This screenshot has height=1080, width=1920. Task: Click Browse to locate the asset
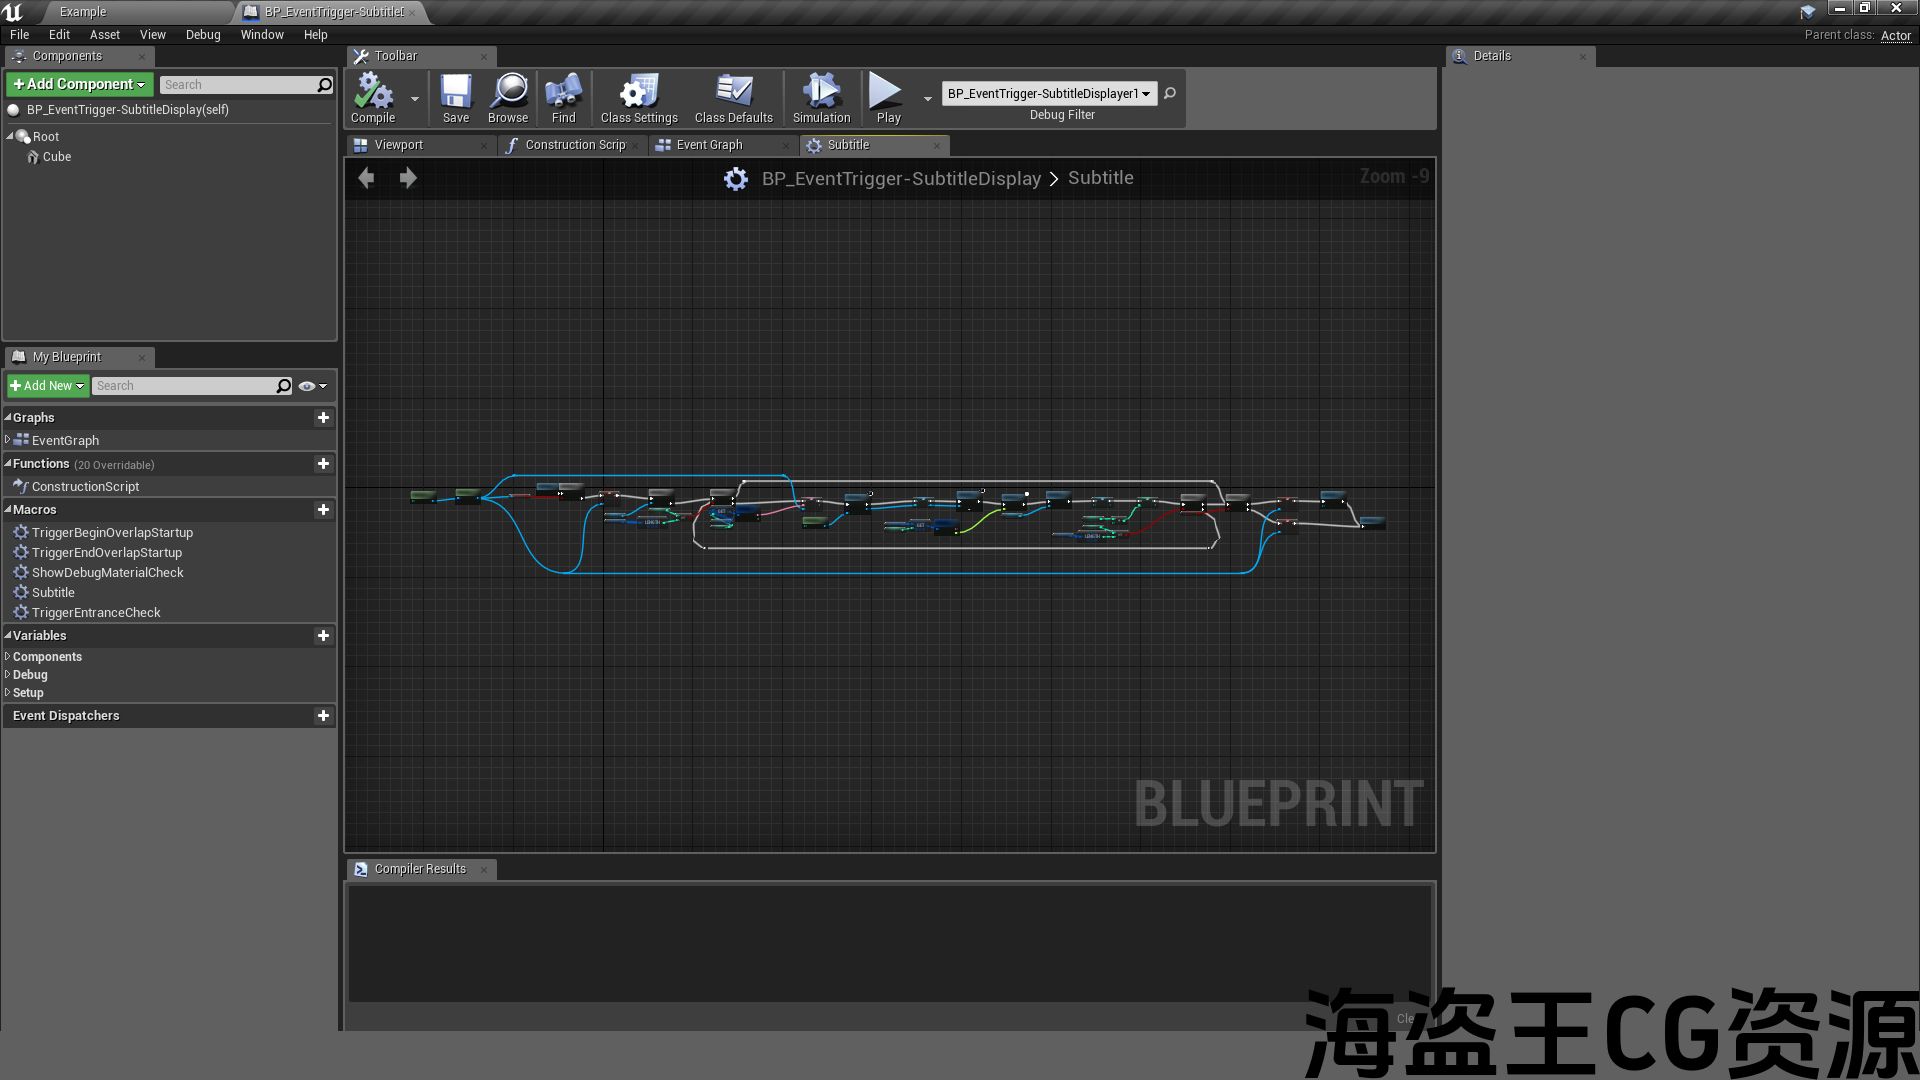508,93
